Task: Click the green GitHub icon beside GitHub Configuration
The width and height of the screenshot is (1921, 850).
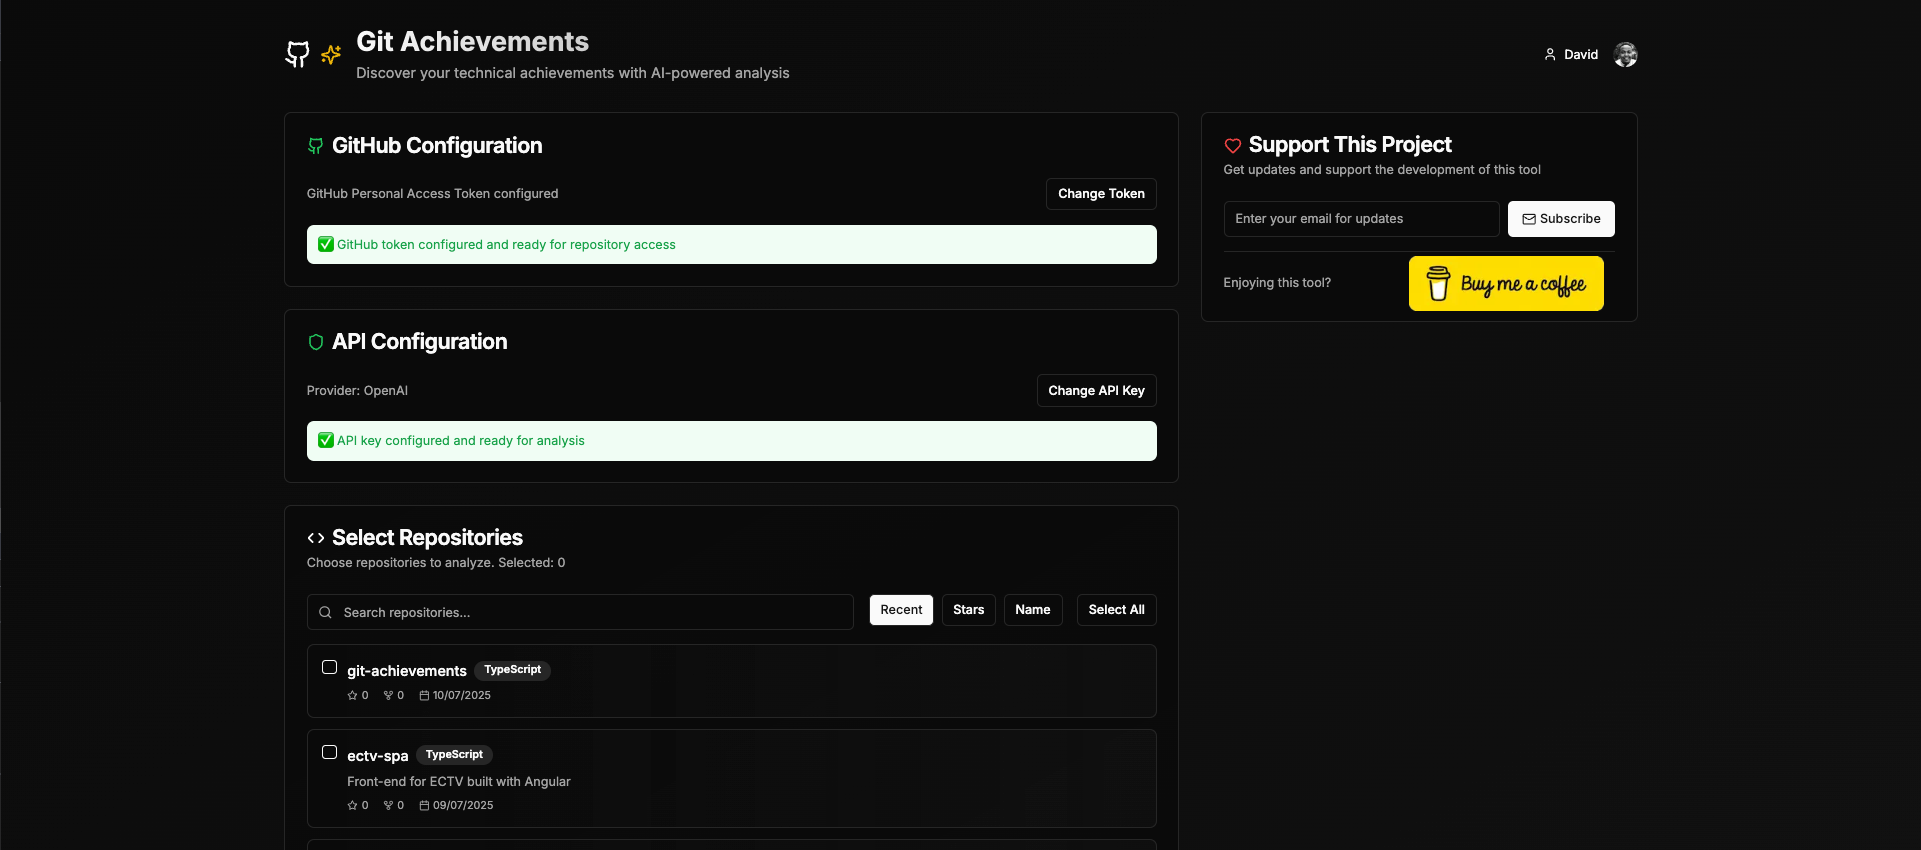Action: click(x=315, y=146)
